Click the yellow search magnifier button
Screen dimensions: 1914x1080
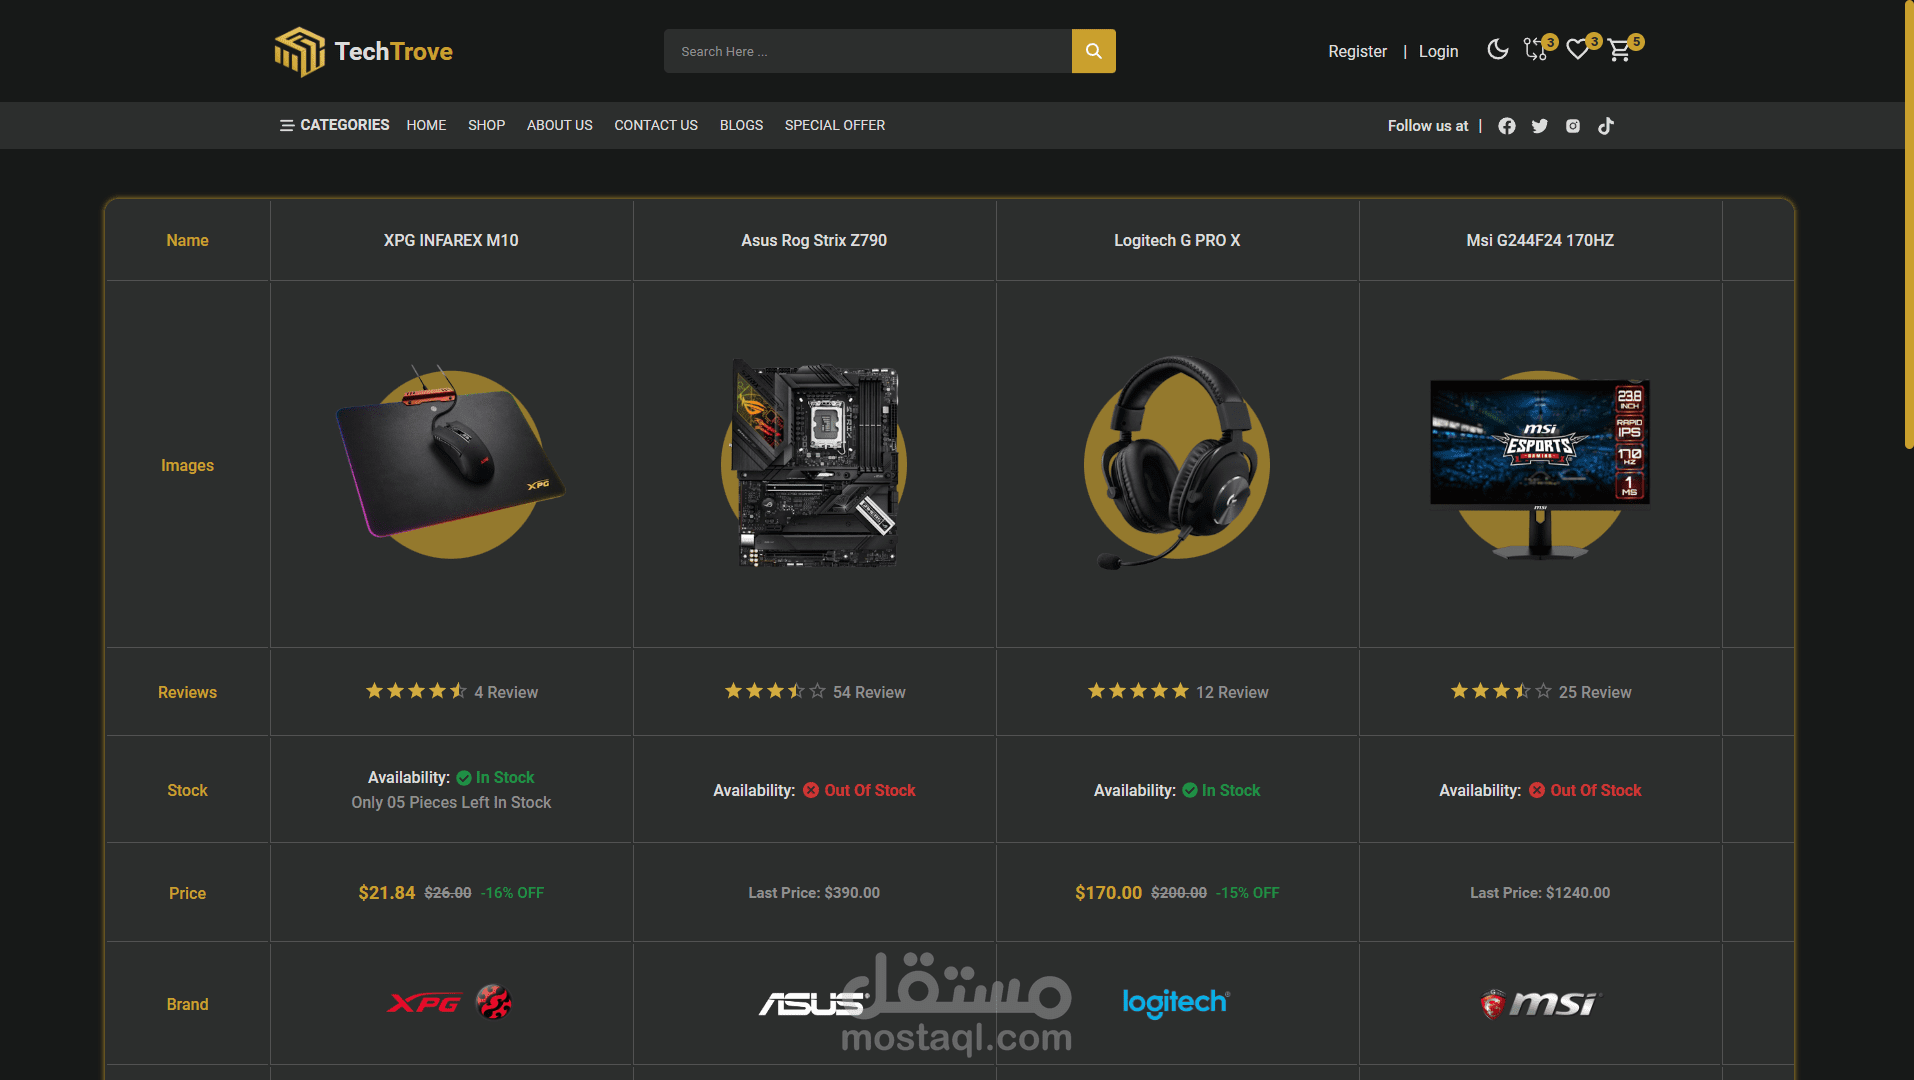1093,51
